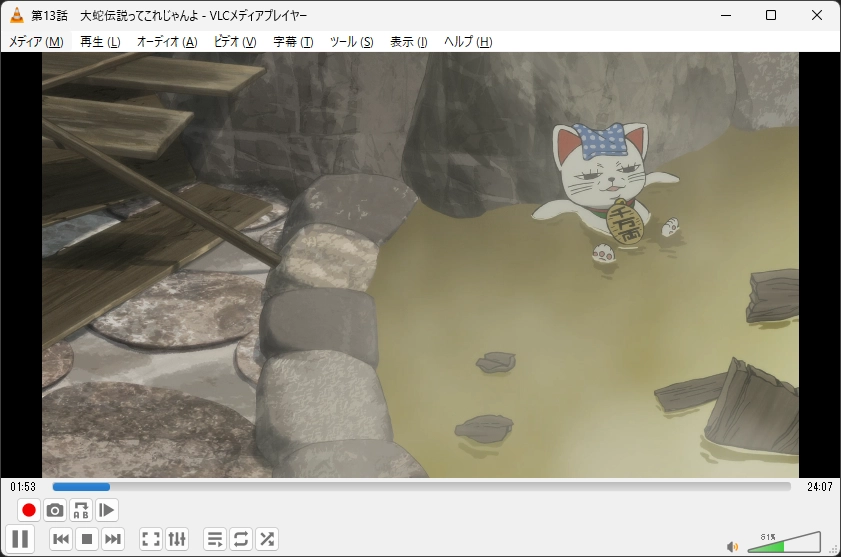Open the メディア (M) menu
Screen dimensions: 841x557
click(36, 42)
